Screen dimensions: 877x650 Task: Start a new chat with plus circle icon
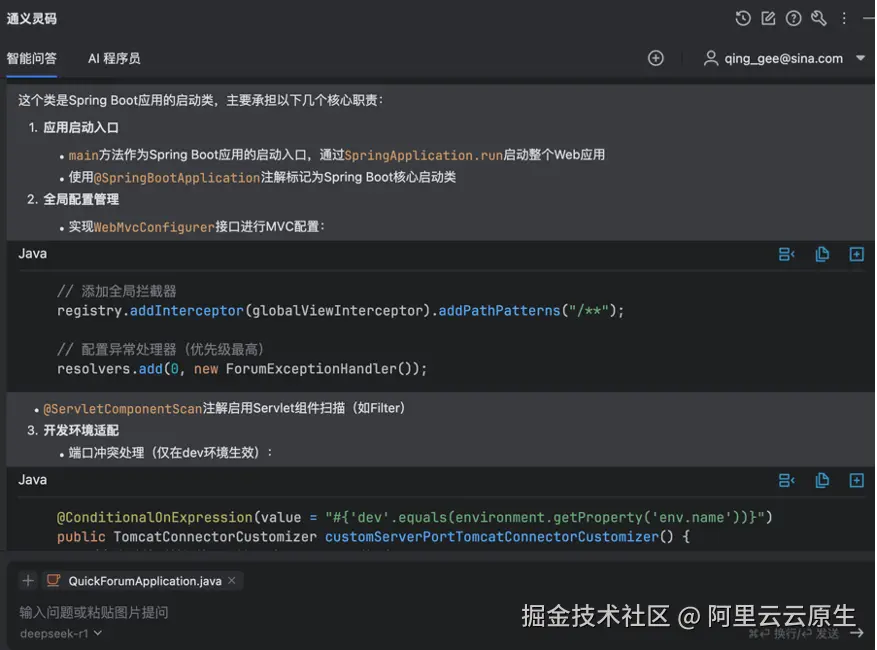click(656, 58)
